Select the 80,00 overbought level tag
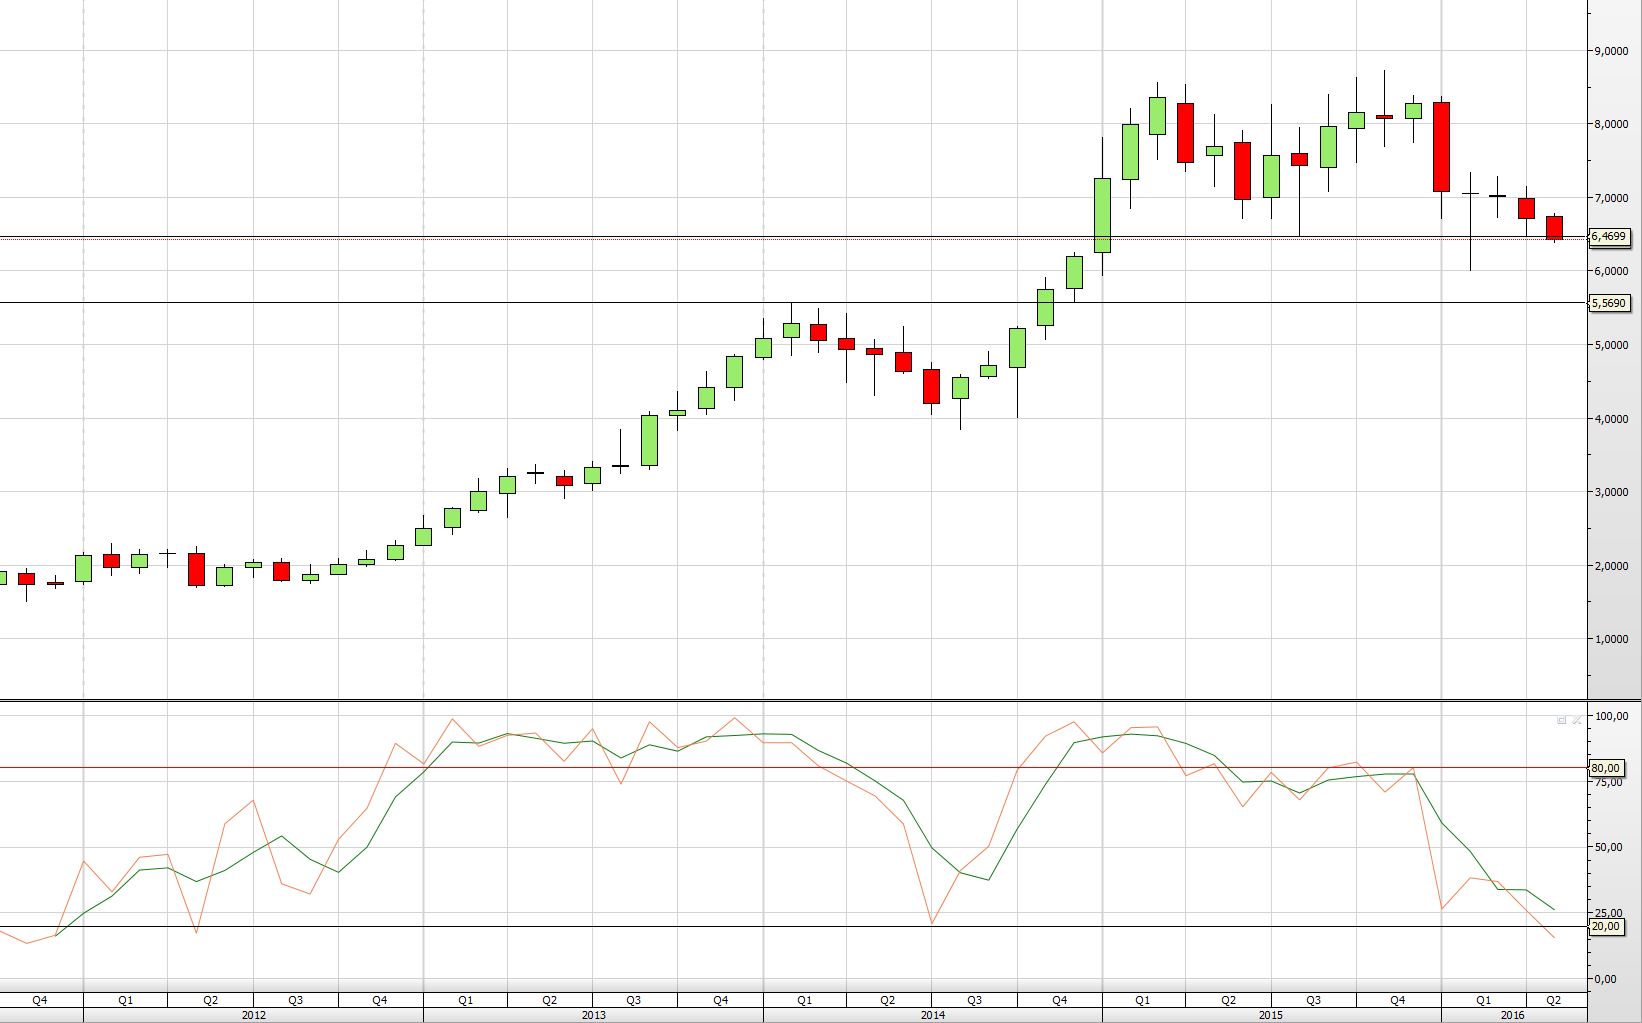The image size is (1642, 1023). click(1606, 768)
